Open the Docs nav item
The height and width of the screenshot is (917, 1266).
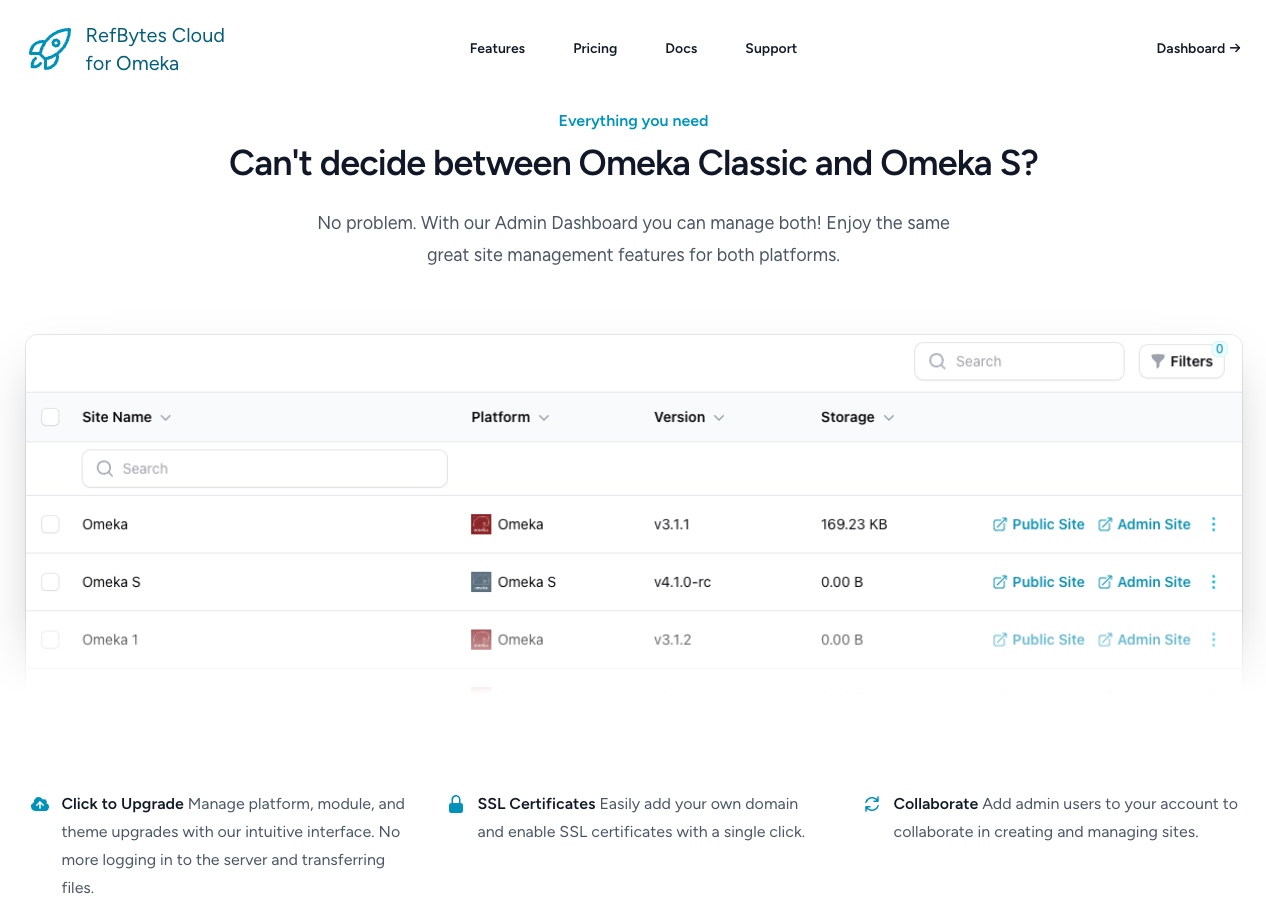click(x=681, y=48)
